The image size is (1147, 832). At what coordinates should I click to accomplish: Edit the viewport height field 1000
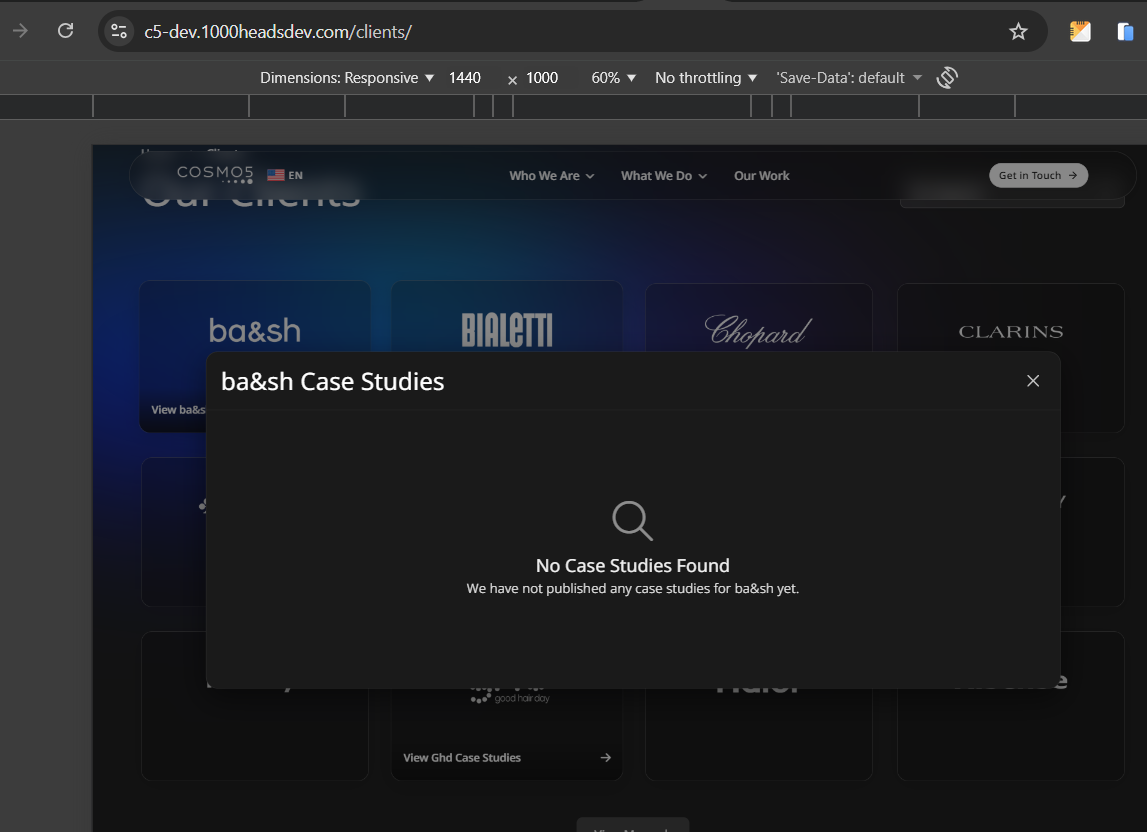point(542,78)
